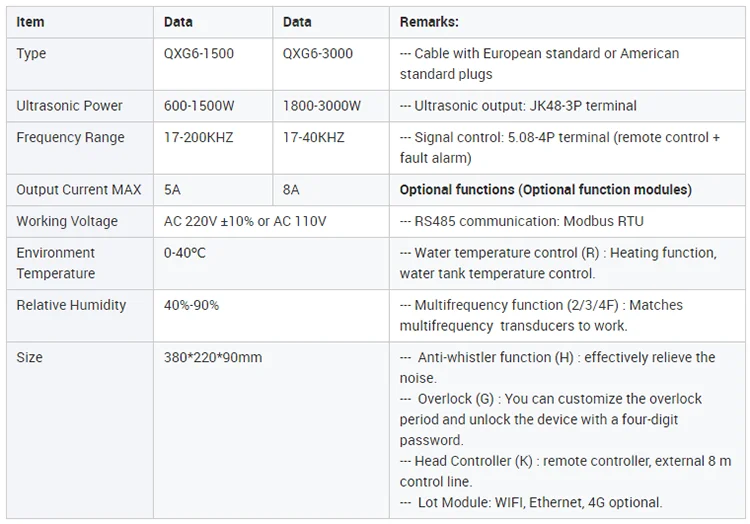
Task: Select the bold "Optional functions" remark text
Action: click(x=545, y=190)
